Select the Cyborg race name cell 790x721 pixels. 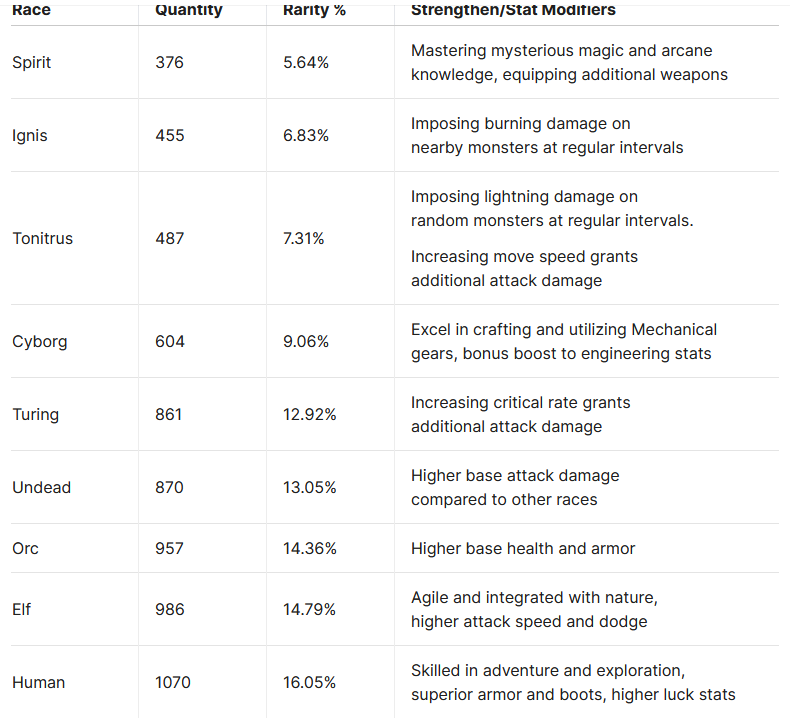pyautogui.click(x=40, y=341)
